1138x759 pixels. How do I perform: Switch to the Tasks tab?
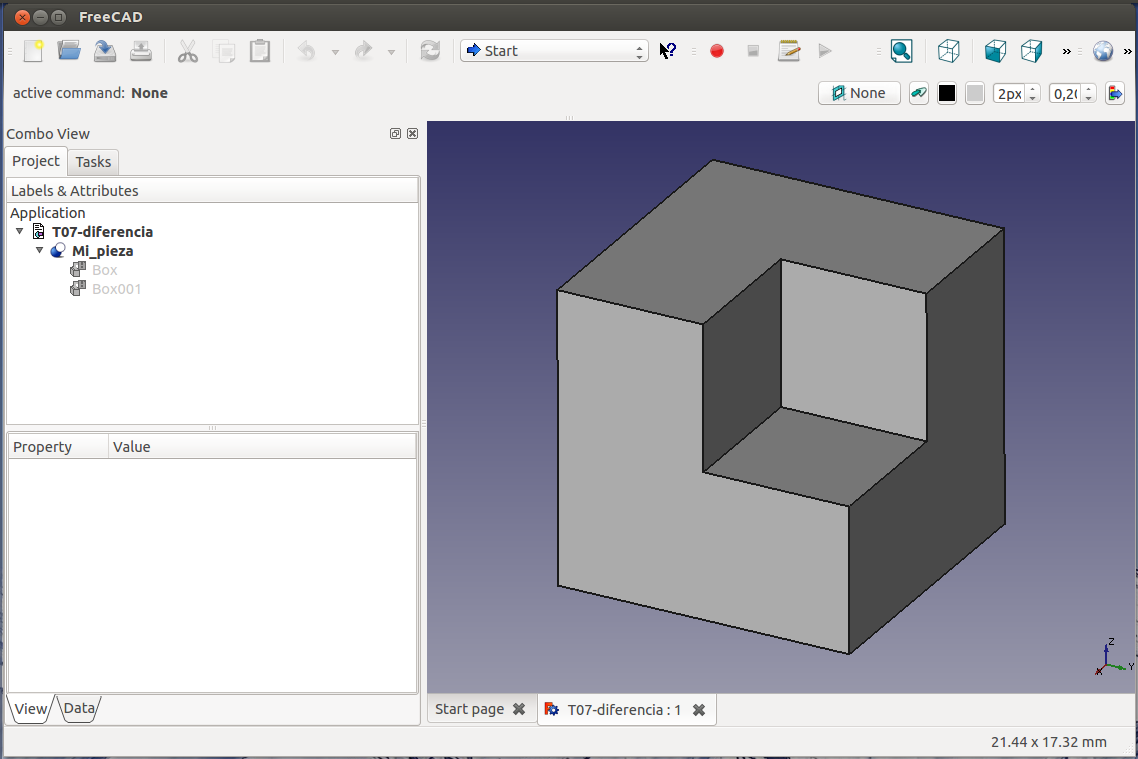click(93, 162)
